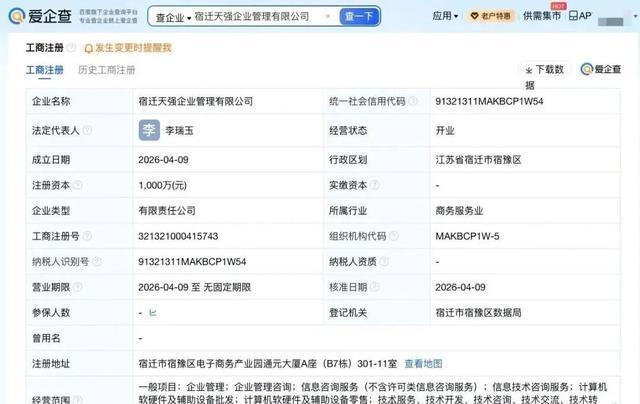Click help icon next to 工商注册号

click(x=87, y=236)
